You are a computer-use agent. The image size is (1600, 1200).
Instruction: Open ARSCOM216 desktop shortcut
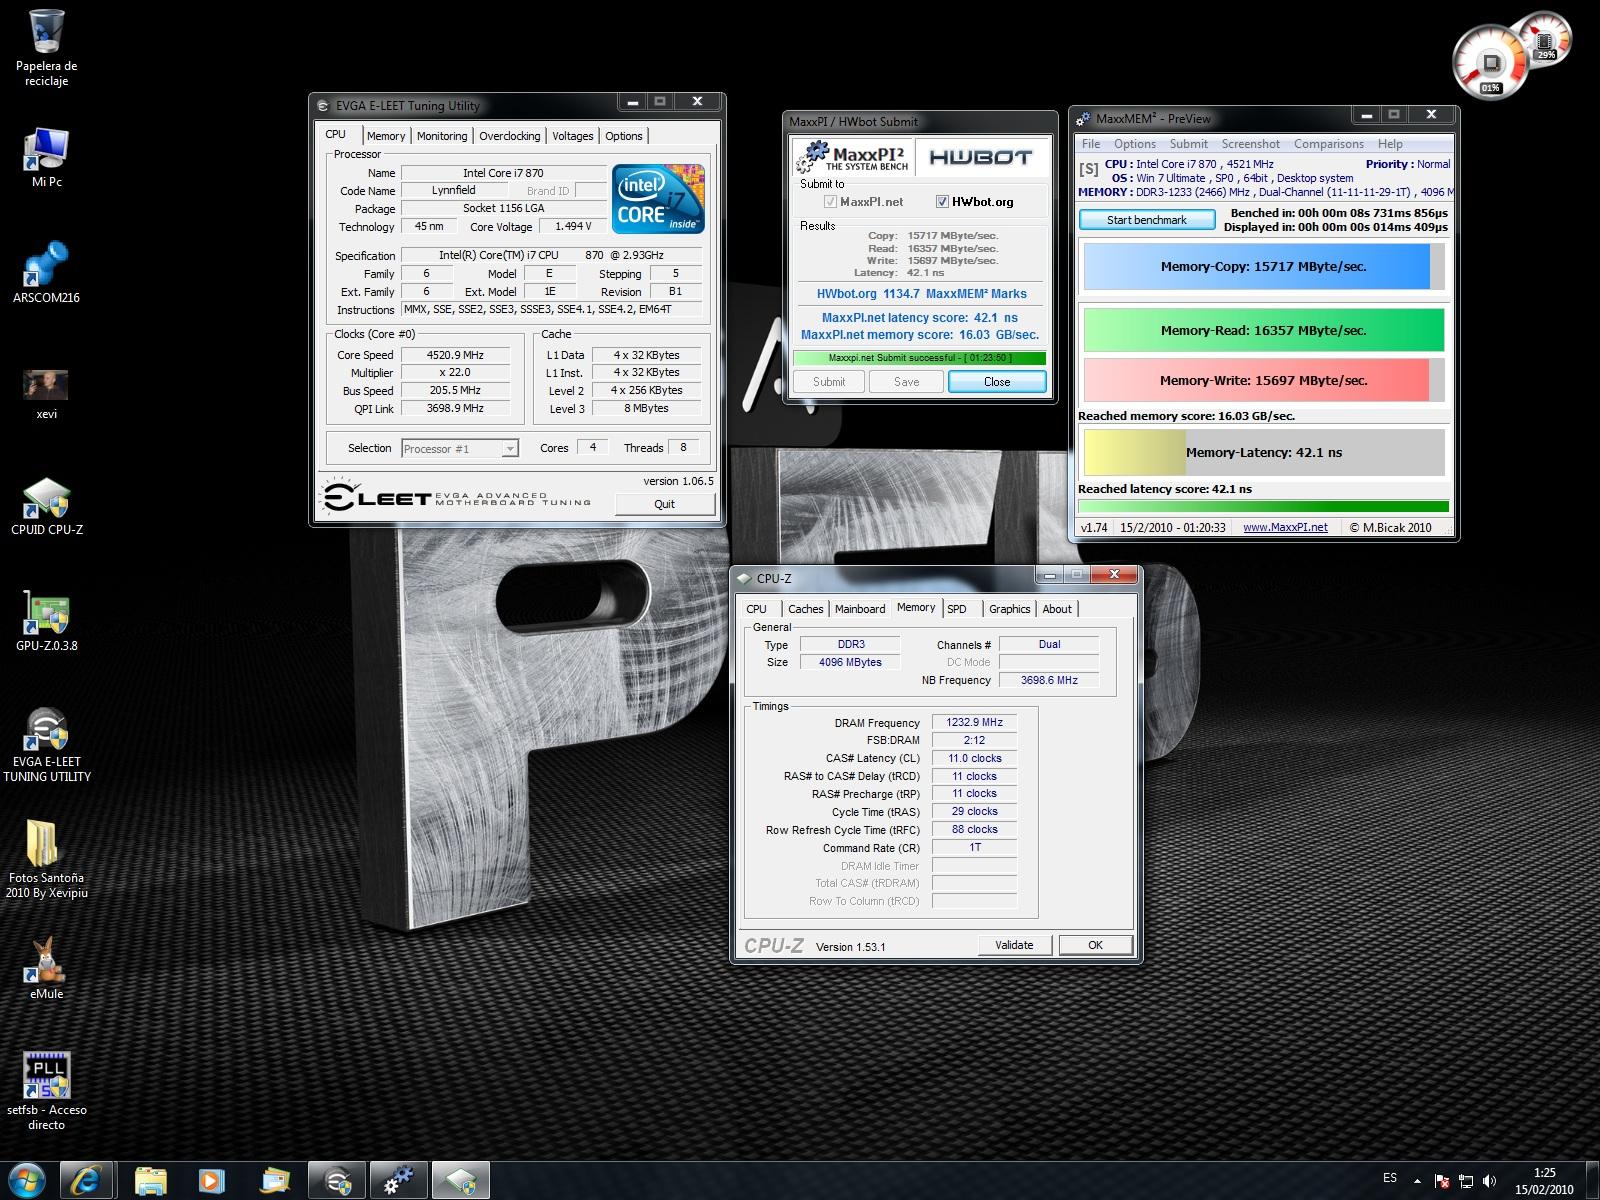coord(46,272)
